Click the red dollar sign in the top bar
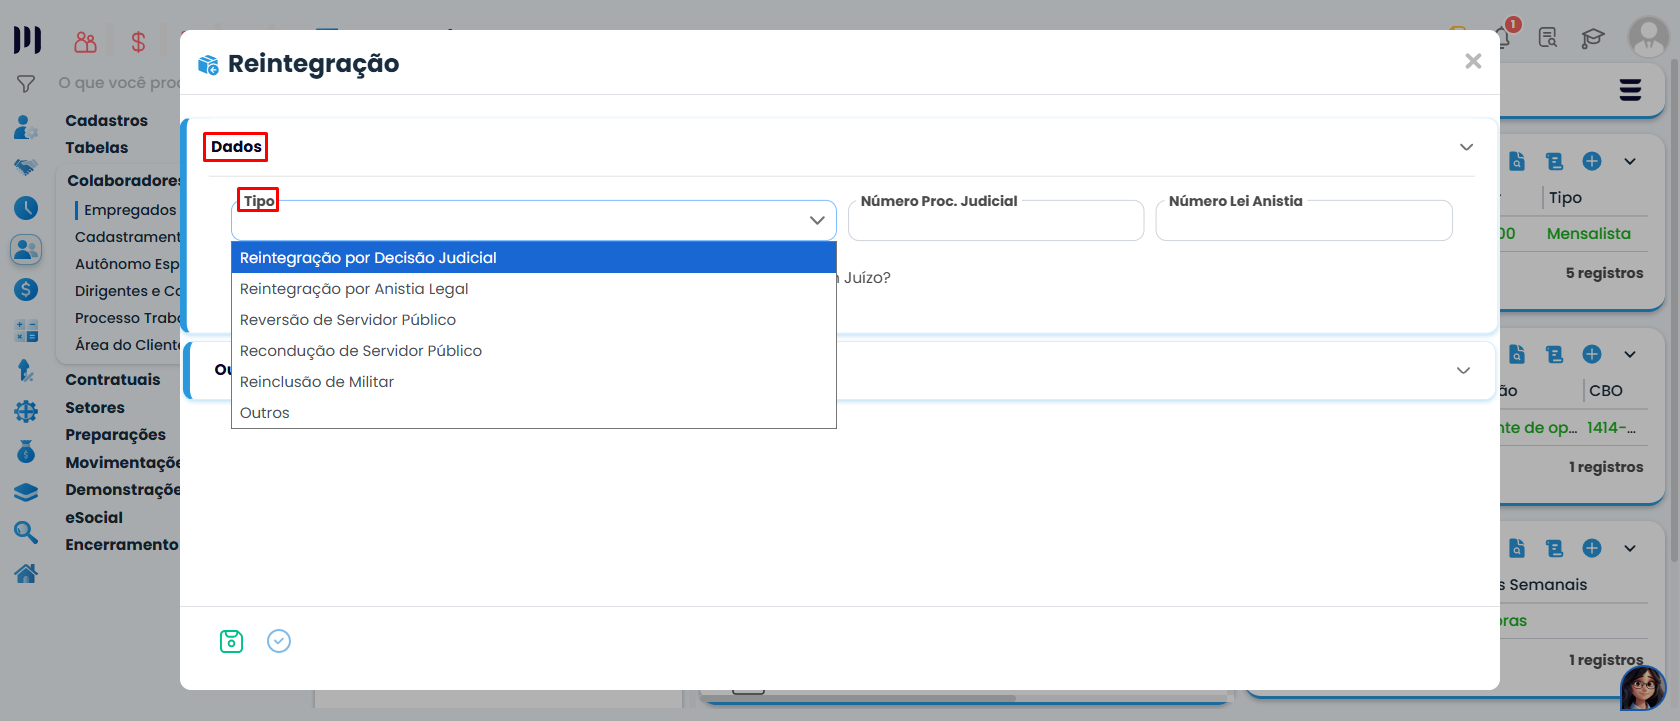 [138, 42]
